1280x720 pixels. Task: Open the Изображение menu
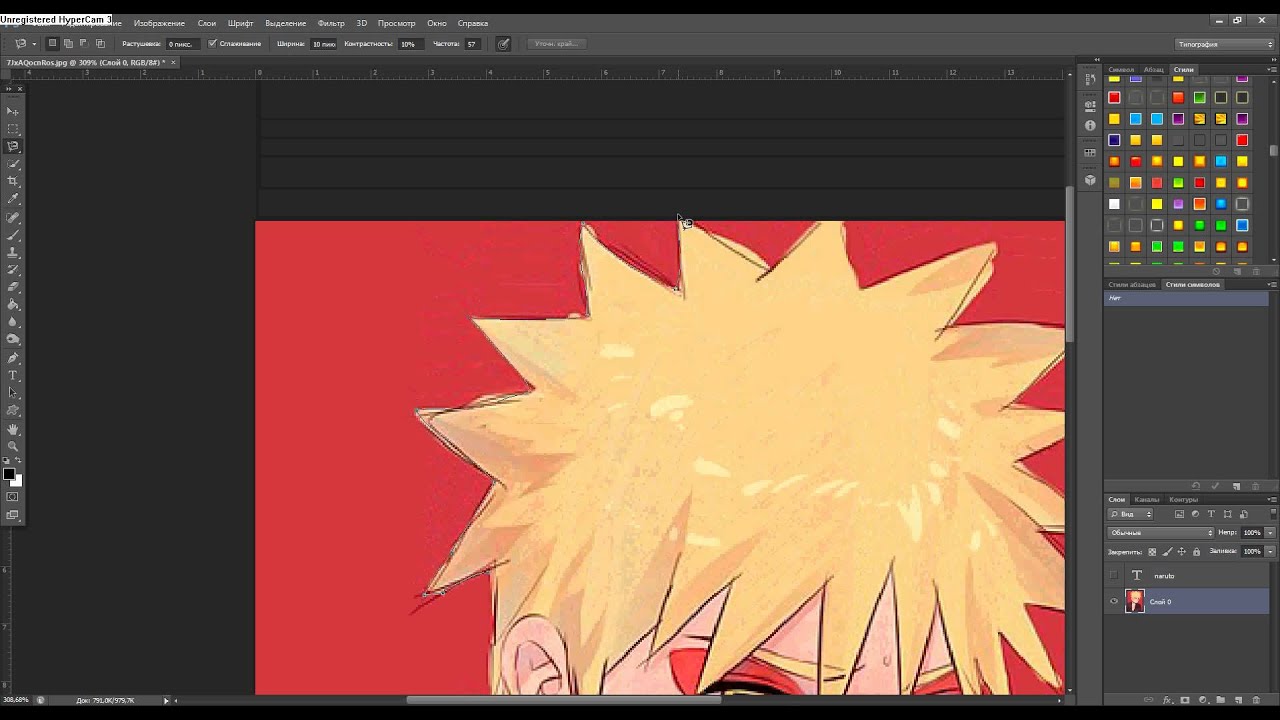tap(159, 23)
